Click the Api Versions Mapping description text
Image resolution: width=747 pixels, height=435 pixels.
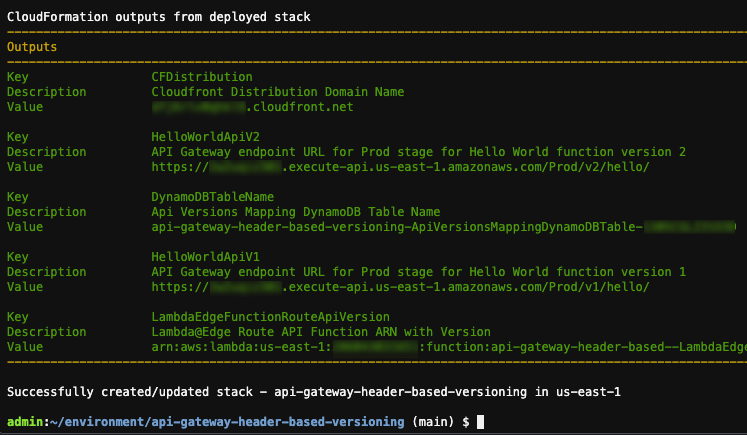click(296, 212)
